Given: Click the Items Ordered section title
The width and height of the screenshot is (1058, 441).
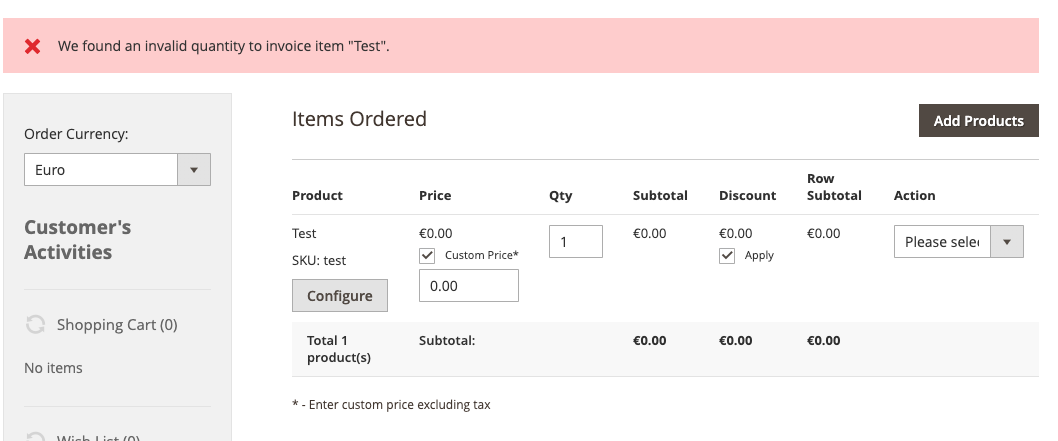Looking at the screenshot, I should pyautogui.click(x=359, y=119).
